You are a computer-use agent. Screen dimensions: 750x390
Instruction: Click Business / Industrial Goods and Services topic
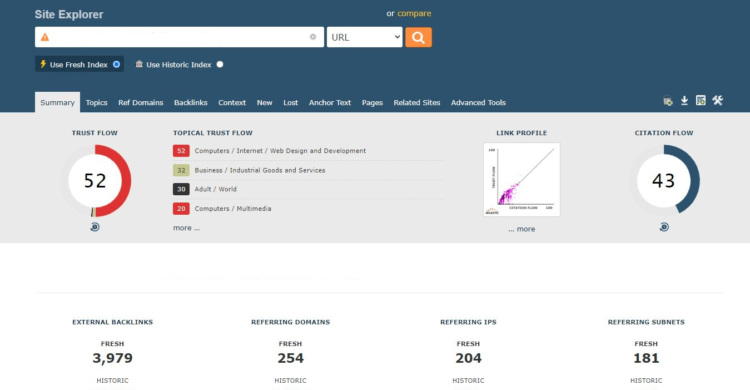click(260, 170)
